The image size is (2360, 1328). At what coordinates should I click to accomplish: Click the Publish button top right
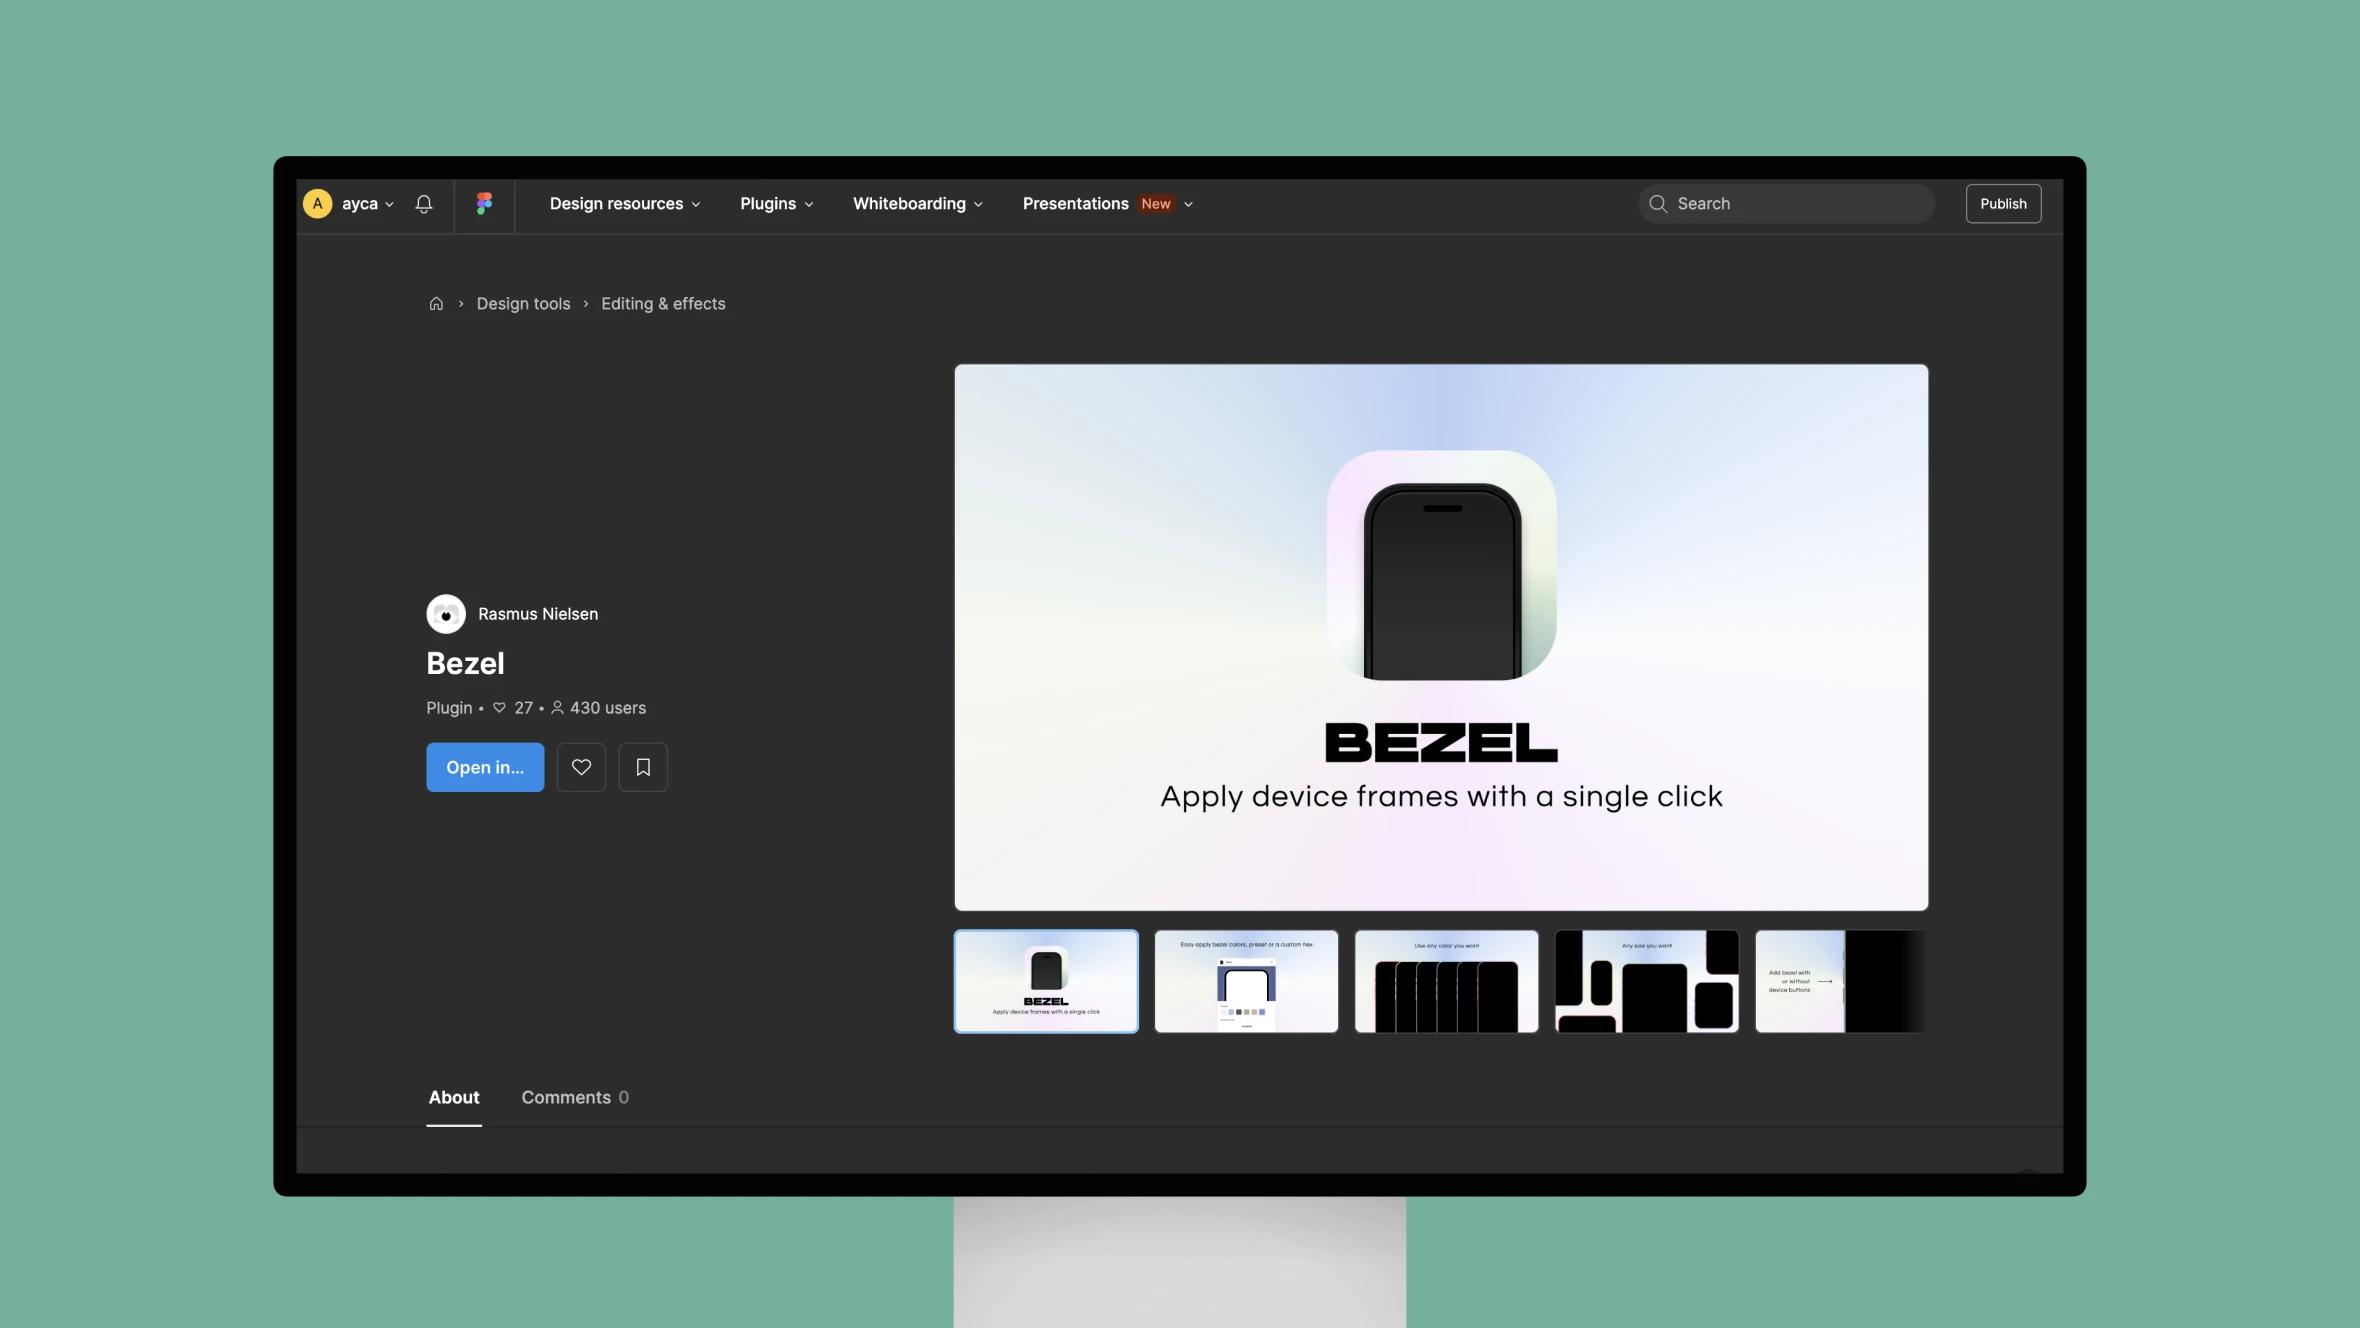(x=2002, y=203)
